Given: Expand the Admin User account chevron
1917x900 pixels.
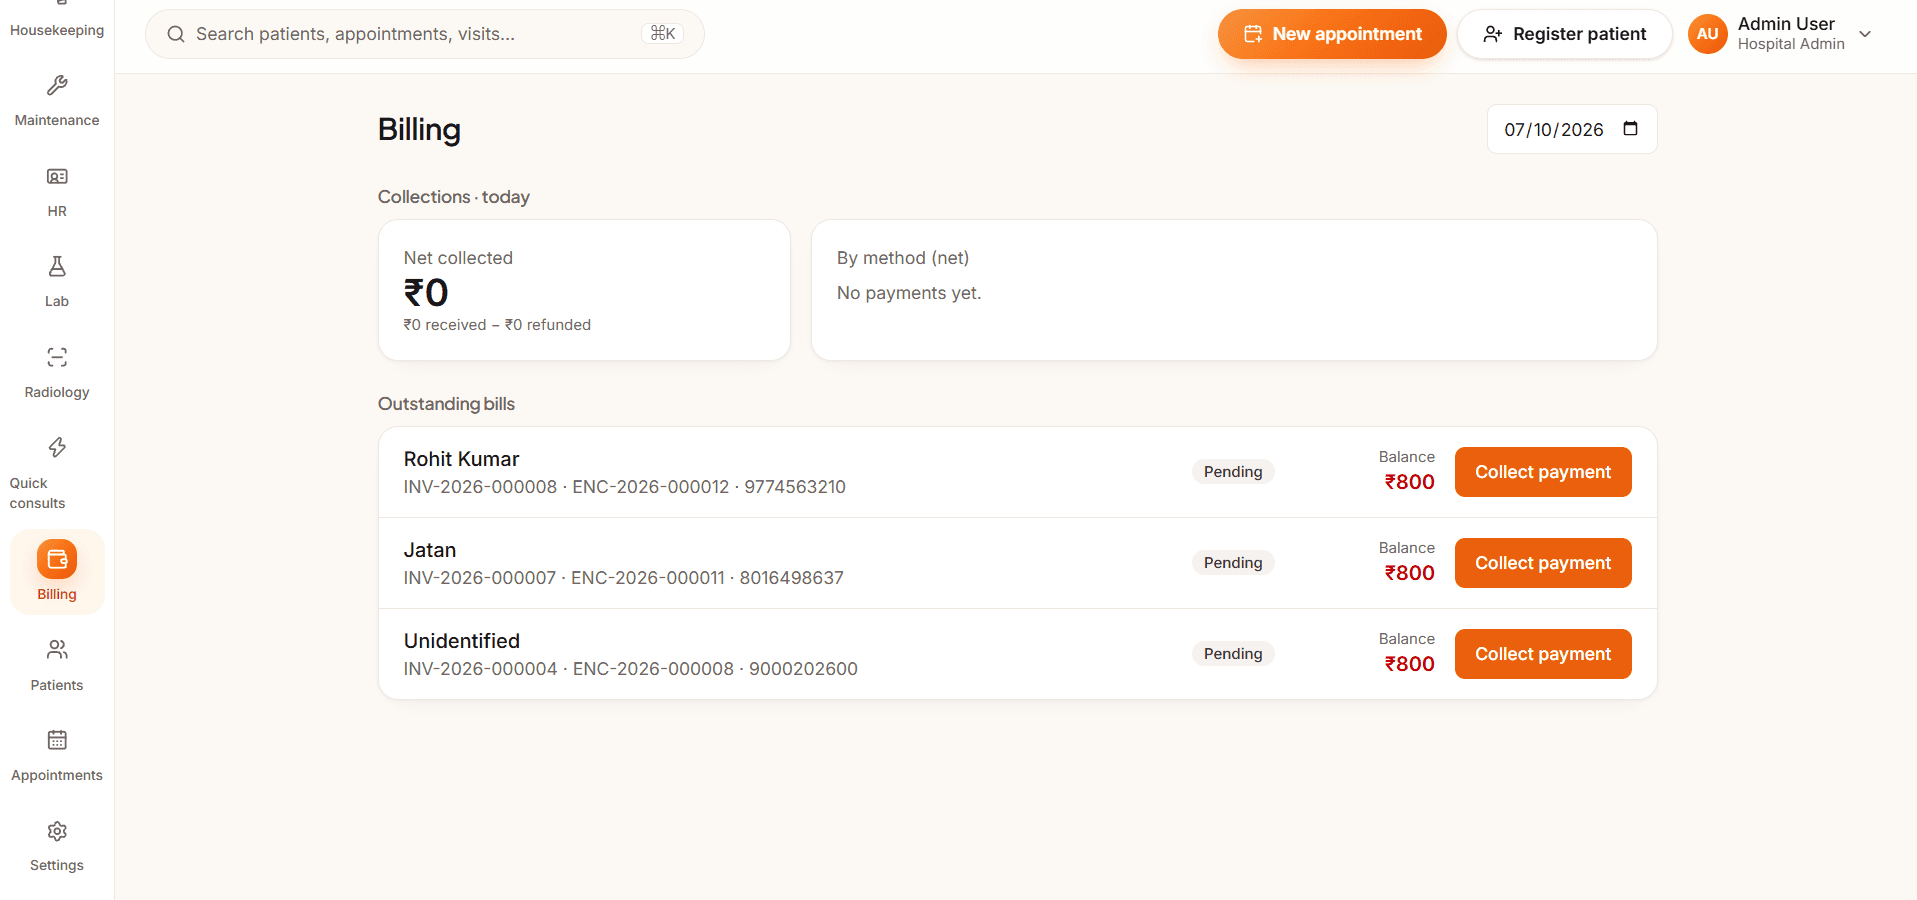Looking at the screenshot, I should click(x=1865, y=34).
